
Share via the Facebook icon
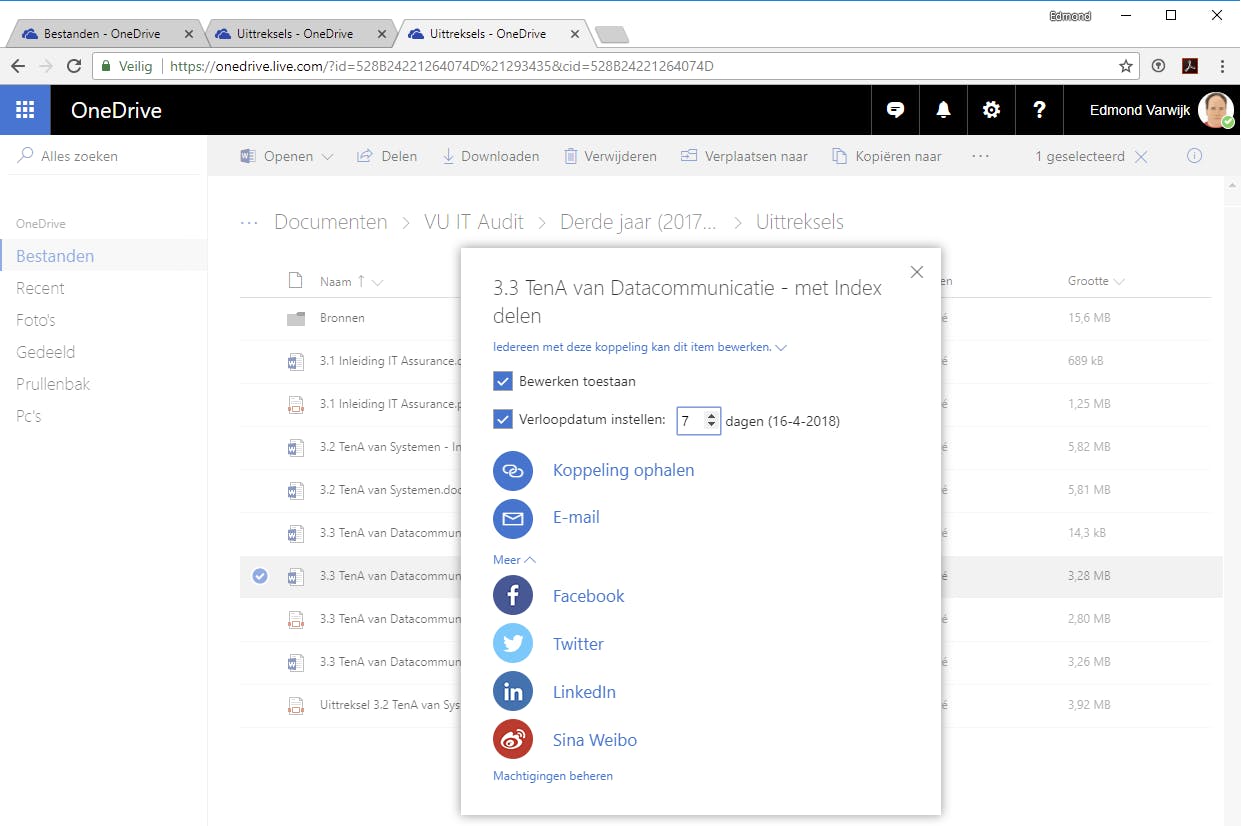pyautogui.click(x=513, y=596)
